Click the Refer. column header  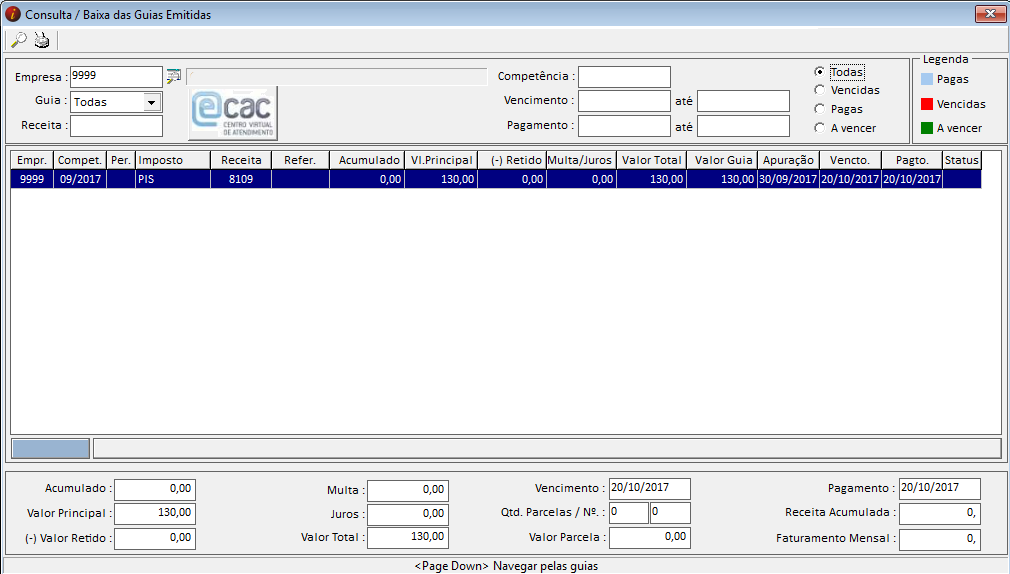pos(300,160)
